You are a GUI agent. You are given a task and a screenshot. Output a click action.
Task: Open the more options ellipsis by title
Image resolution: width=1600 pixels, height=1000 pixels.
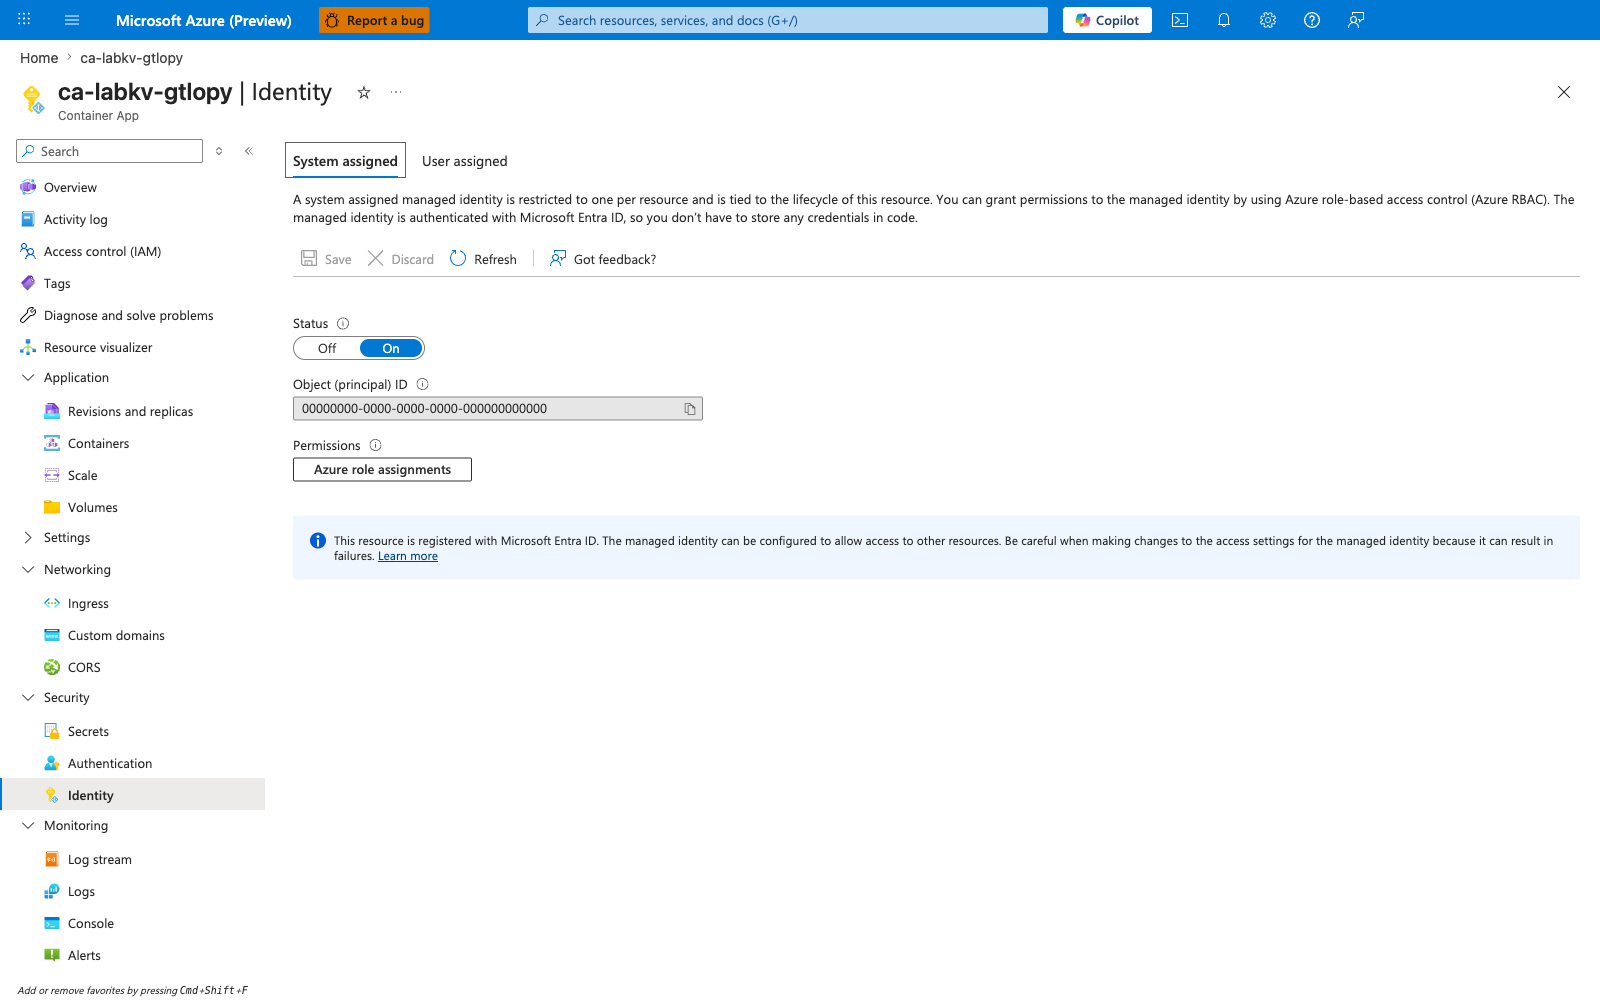(396, 92)
